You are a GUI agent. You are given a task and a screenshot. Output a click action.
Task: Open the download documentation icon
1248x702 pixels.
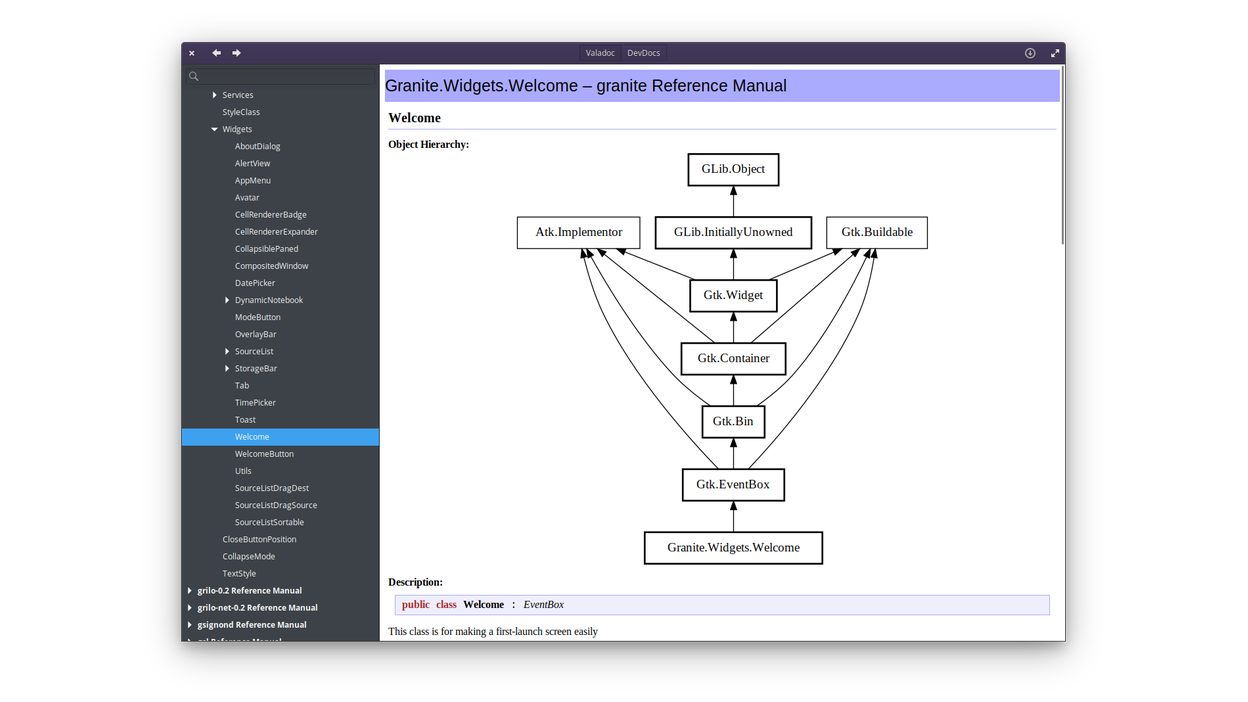point(1030,53)
